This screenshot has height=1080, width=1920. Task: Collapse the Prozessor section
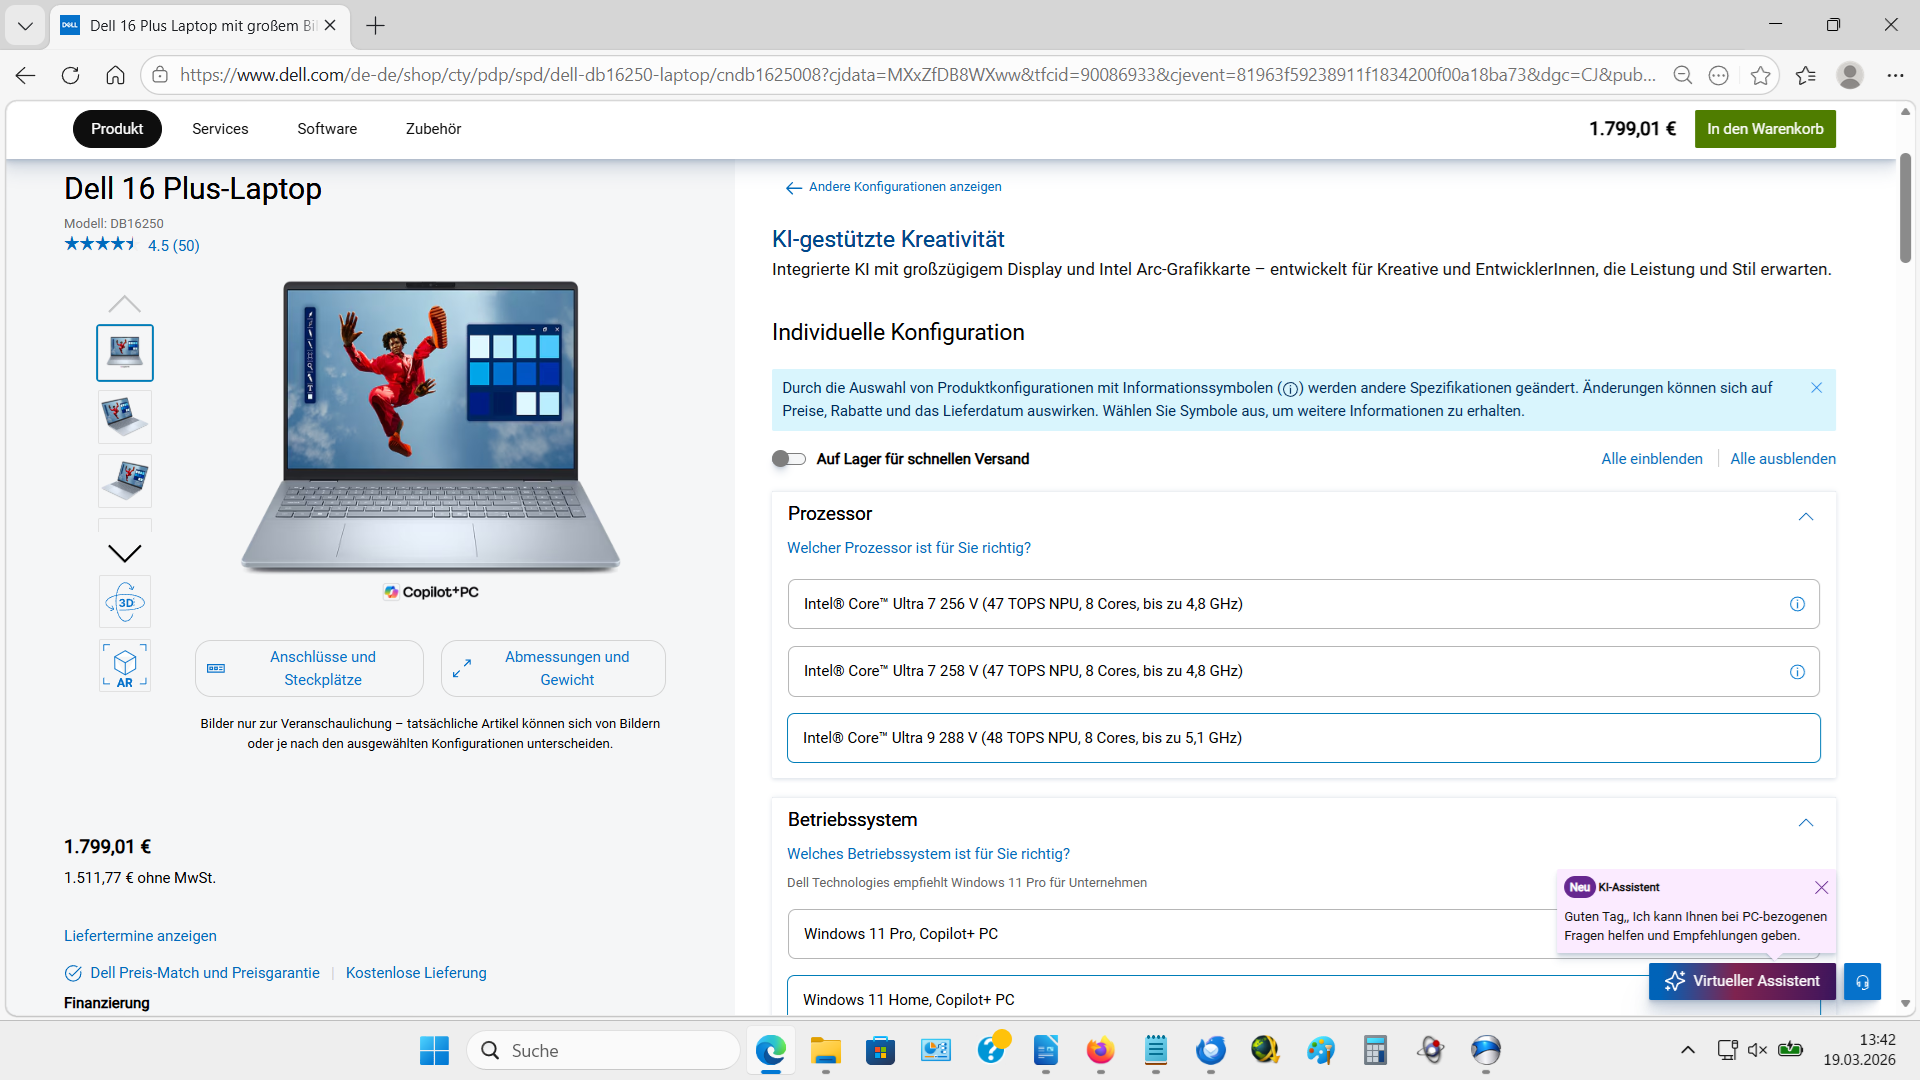1805,517
